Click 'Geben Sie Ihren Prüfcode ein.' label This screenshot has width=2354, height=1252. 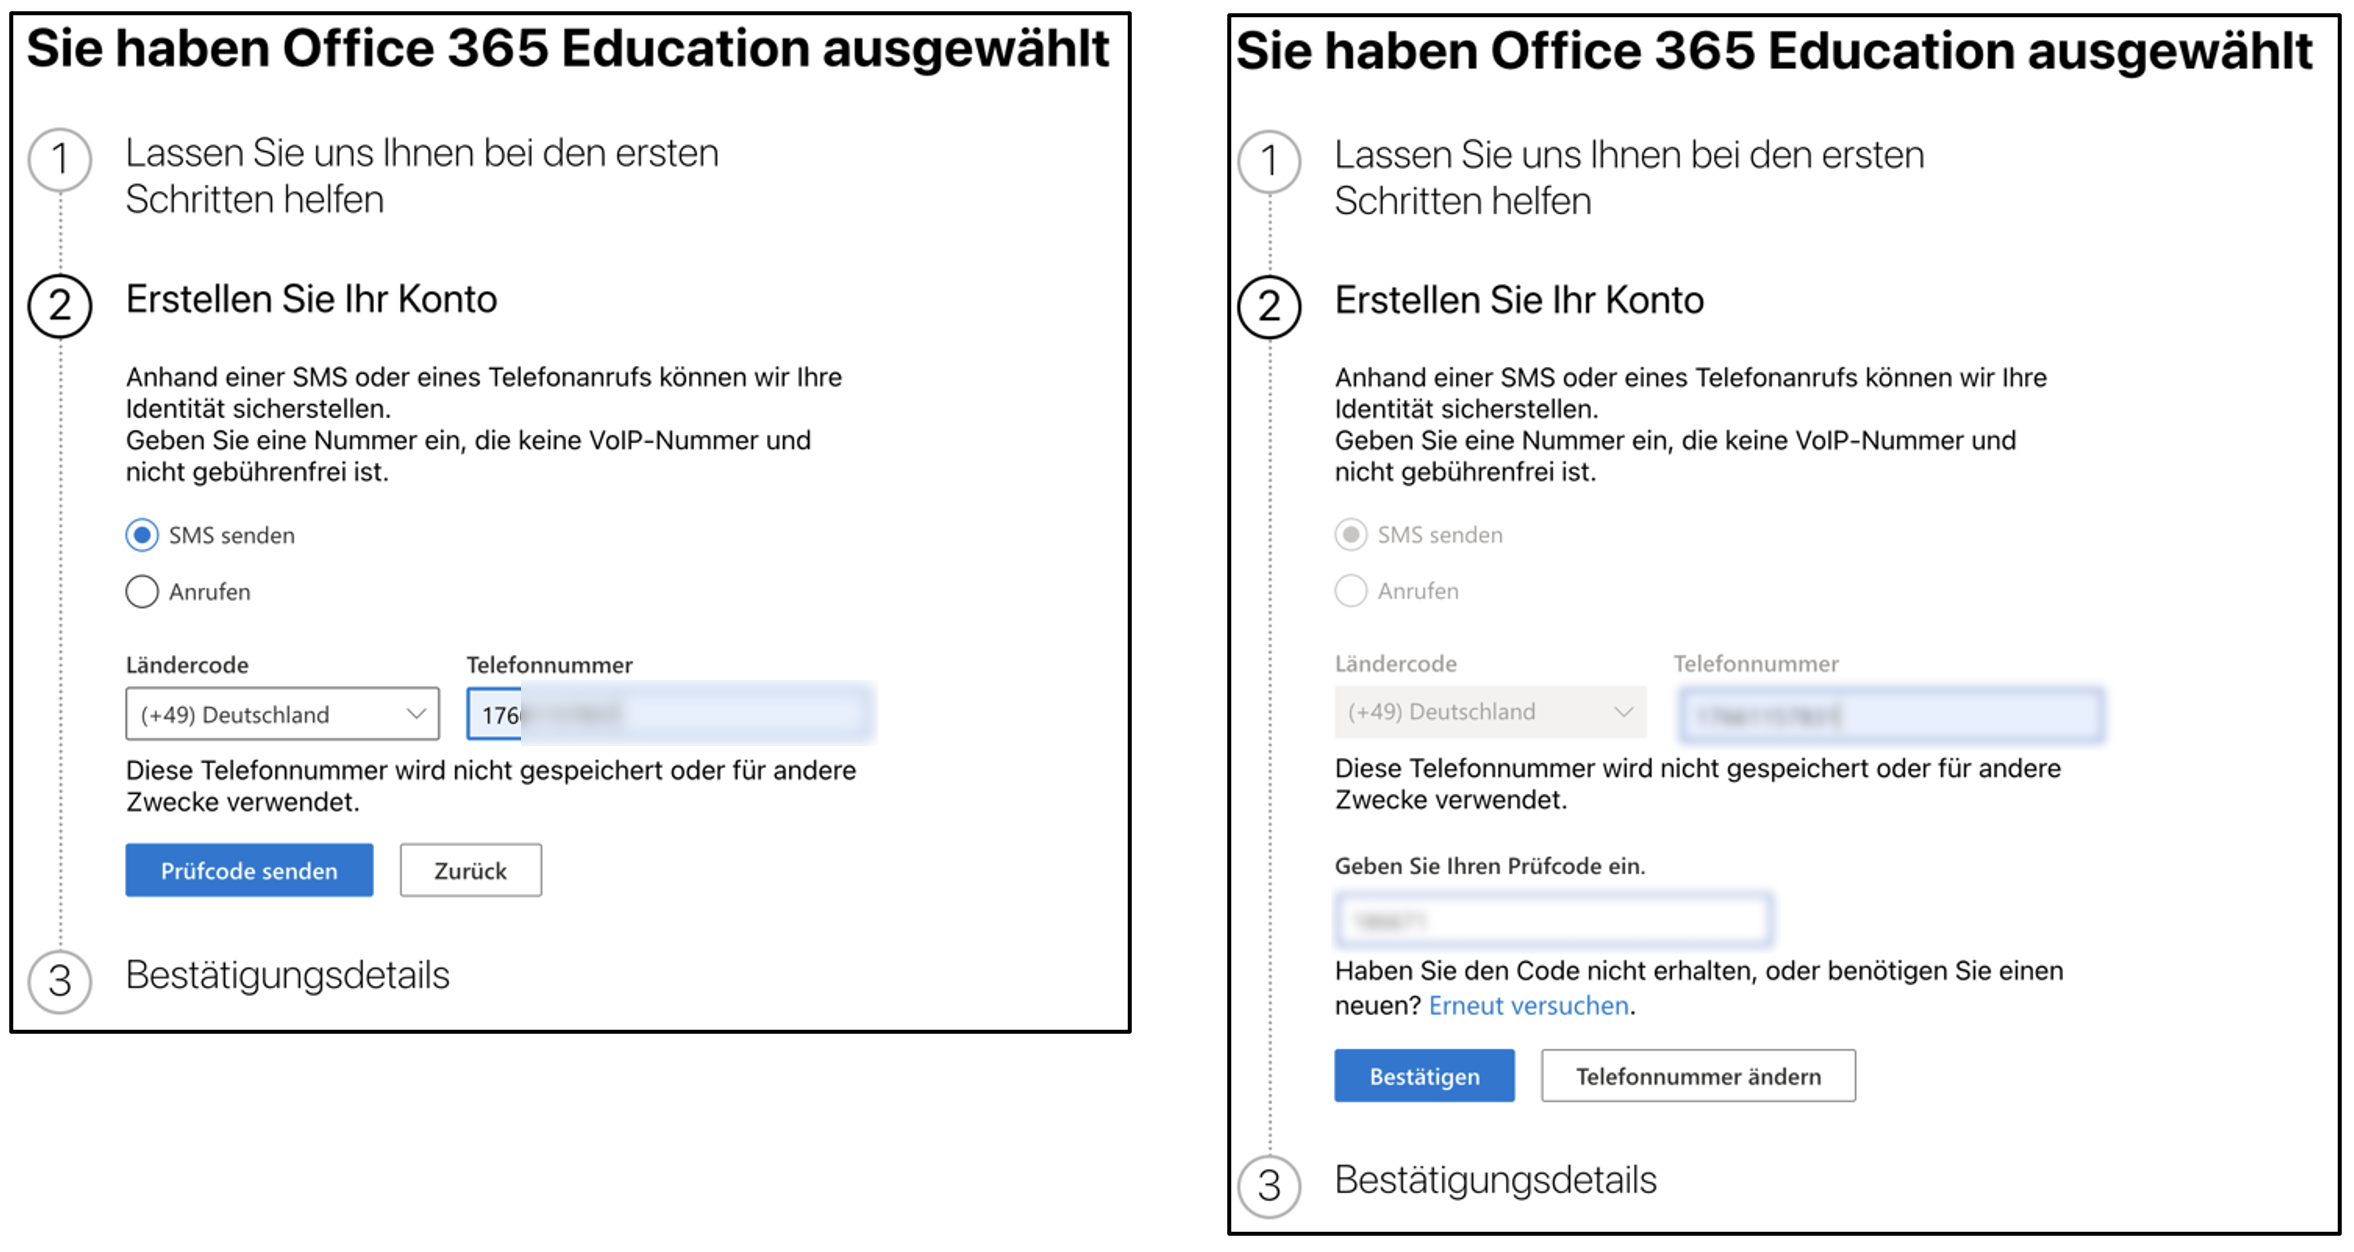(1490, 866)
